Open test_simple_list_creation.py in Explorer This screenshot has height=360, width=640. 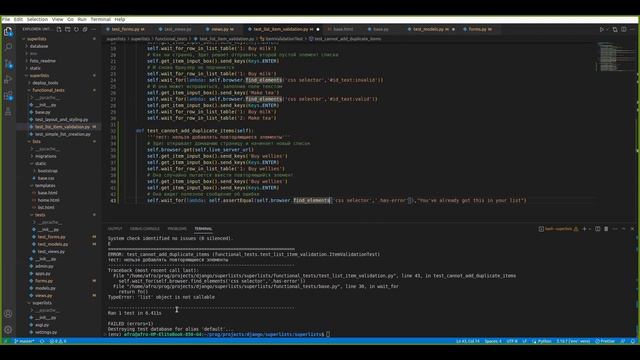click(x=62, y=134)
